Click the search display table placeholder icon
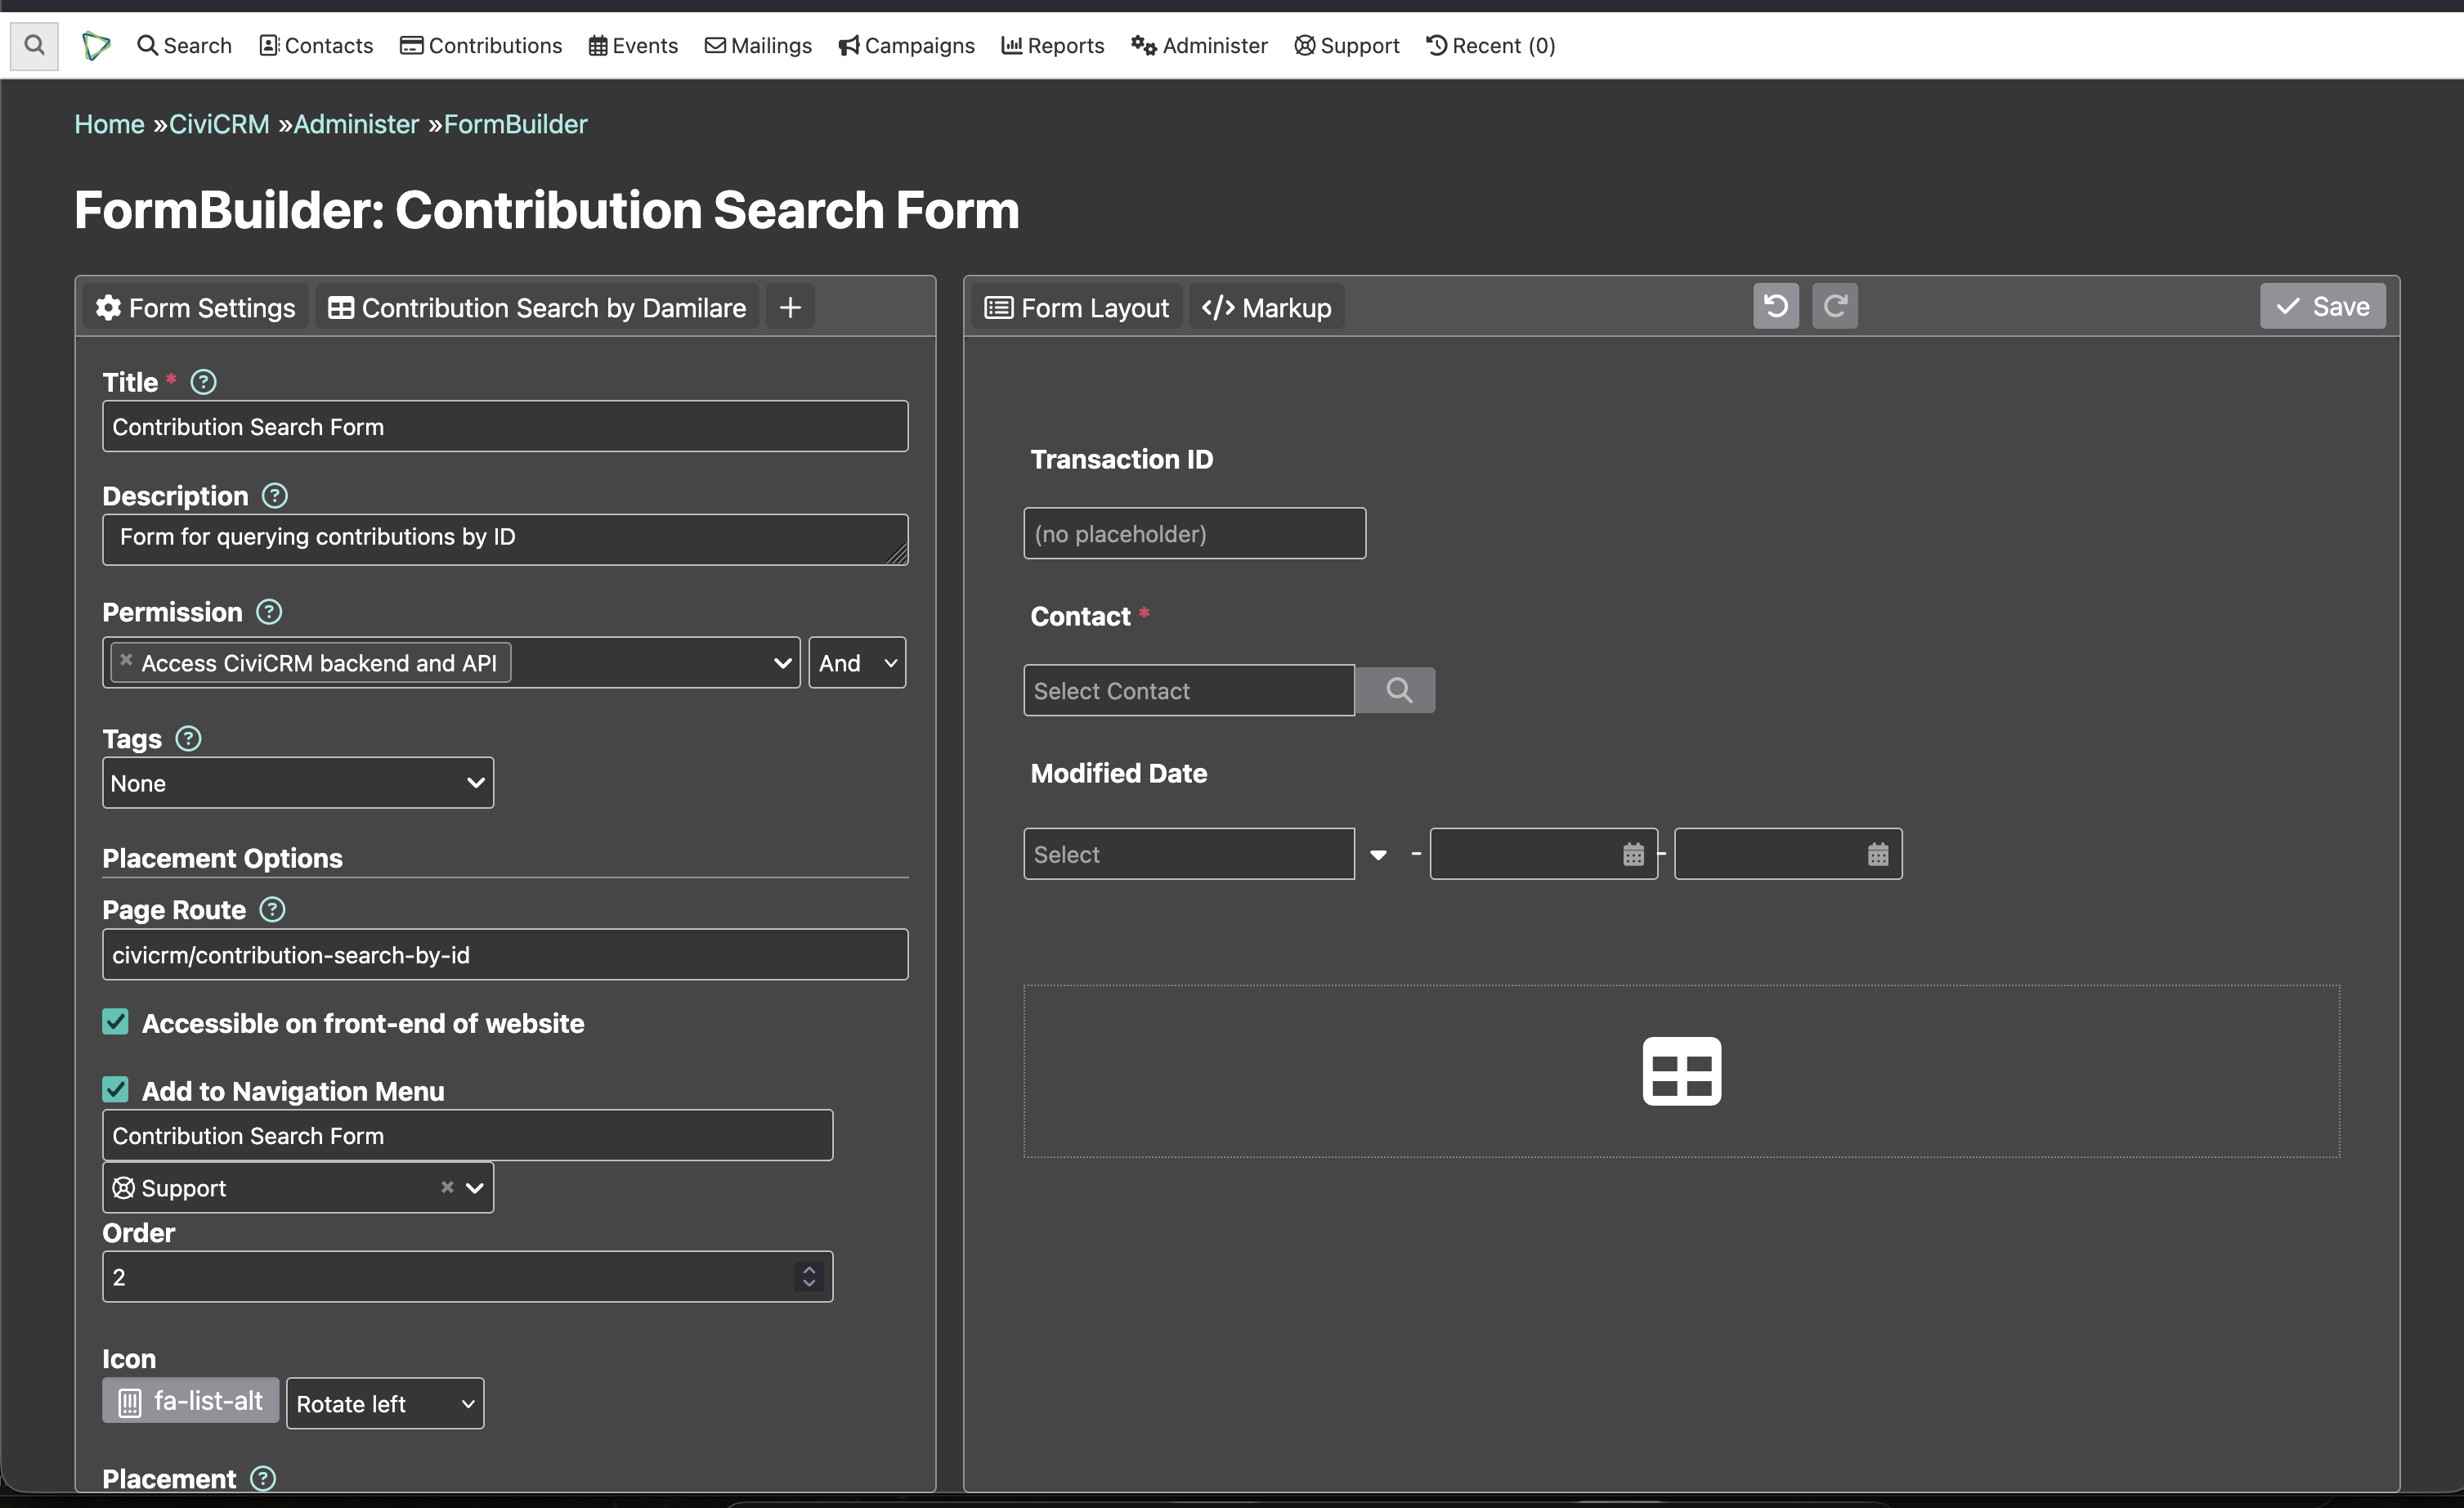The width and height of the screenshot is (2464, 1508). pyautogui.click(x=1682, y=1071)
